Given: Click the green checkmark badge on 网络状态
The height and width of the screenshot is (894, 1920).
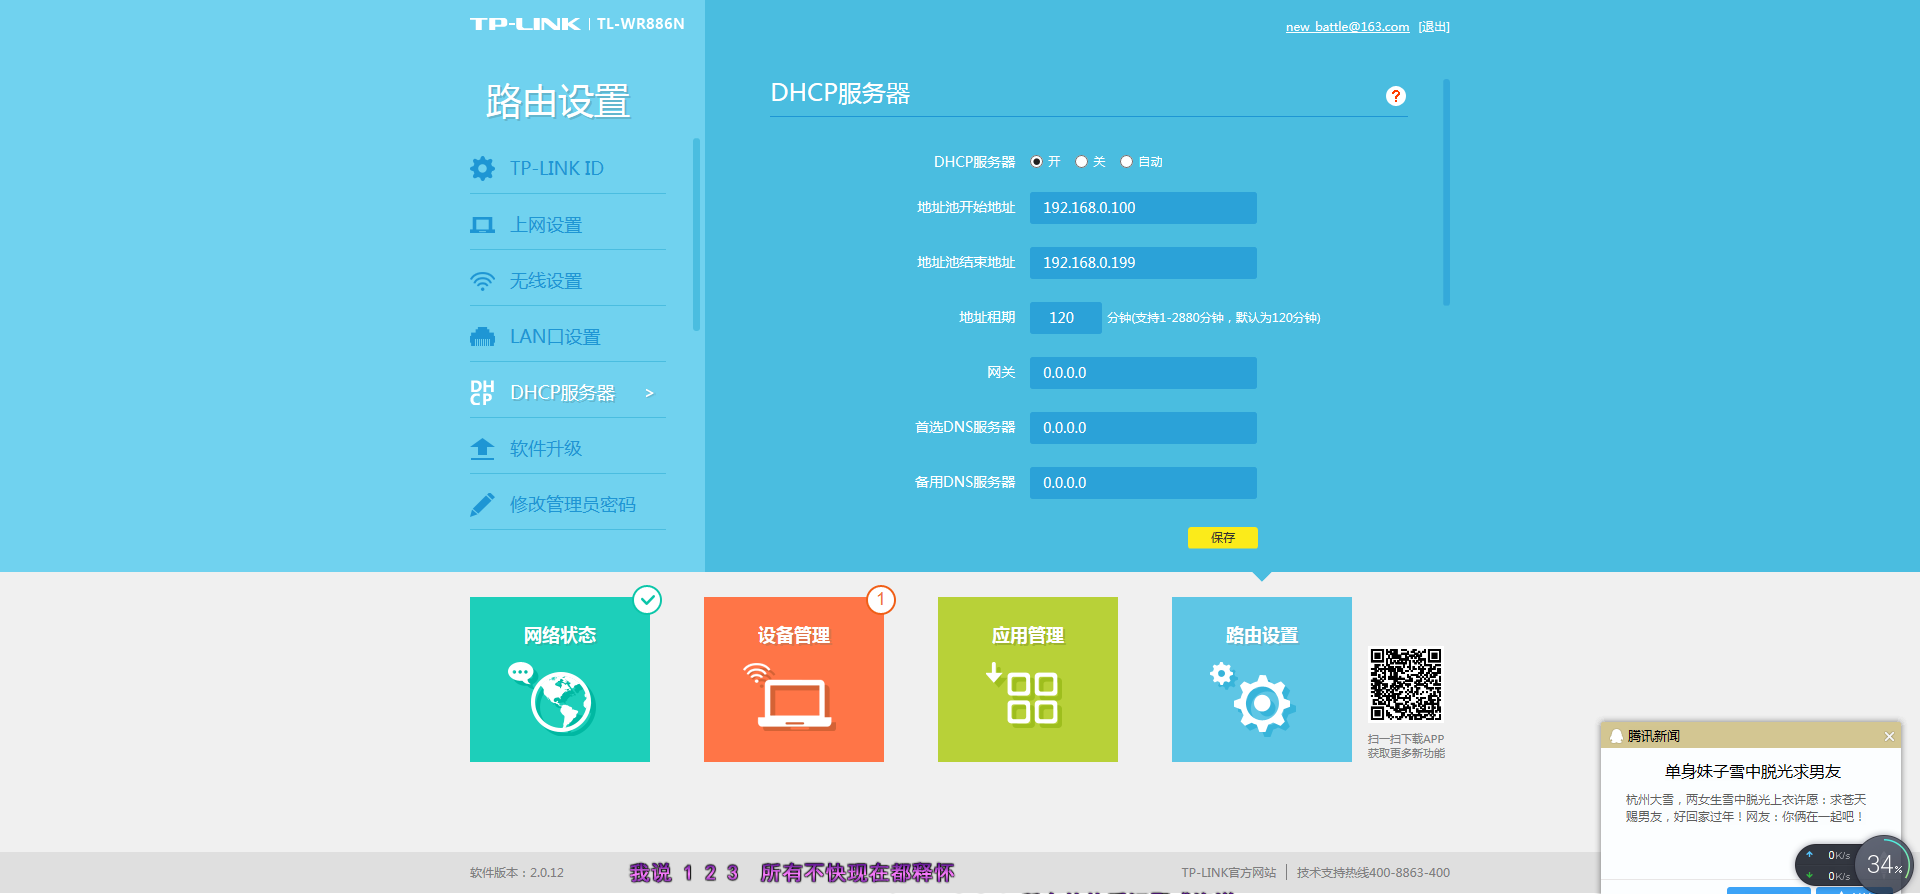Looking at the screenshot, I should pyautogui.click(x=648, y=600).
